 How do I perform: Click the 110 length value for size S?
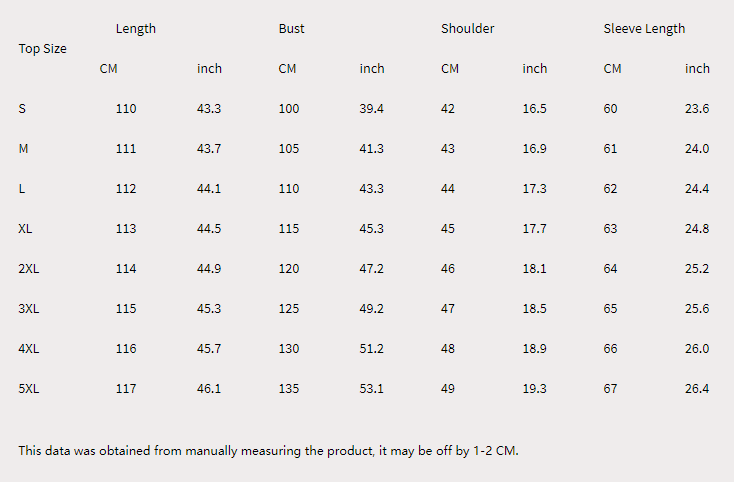pyautogui.click(x=126, y=109)
